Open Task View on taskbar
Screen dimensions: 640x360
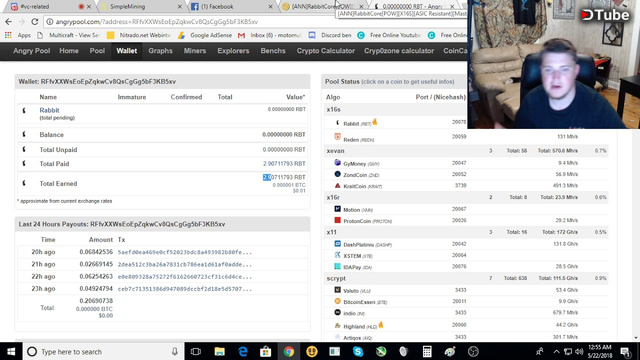(196, 351)
